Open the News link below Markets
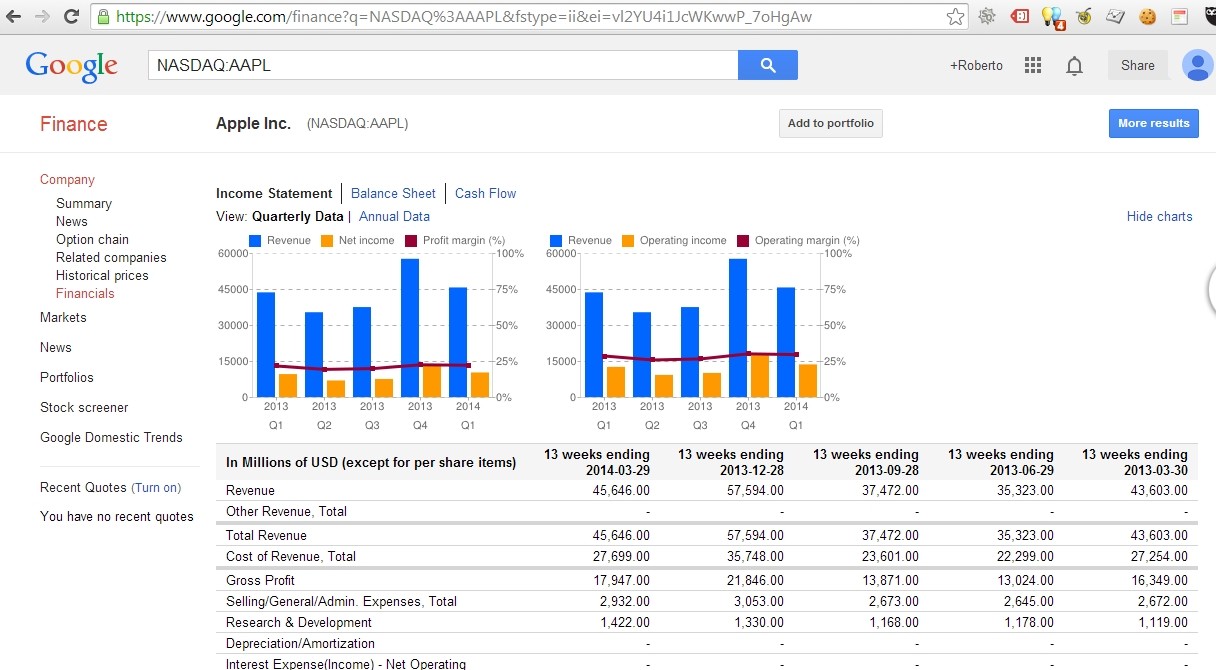 tap(56, 348)
